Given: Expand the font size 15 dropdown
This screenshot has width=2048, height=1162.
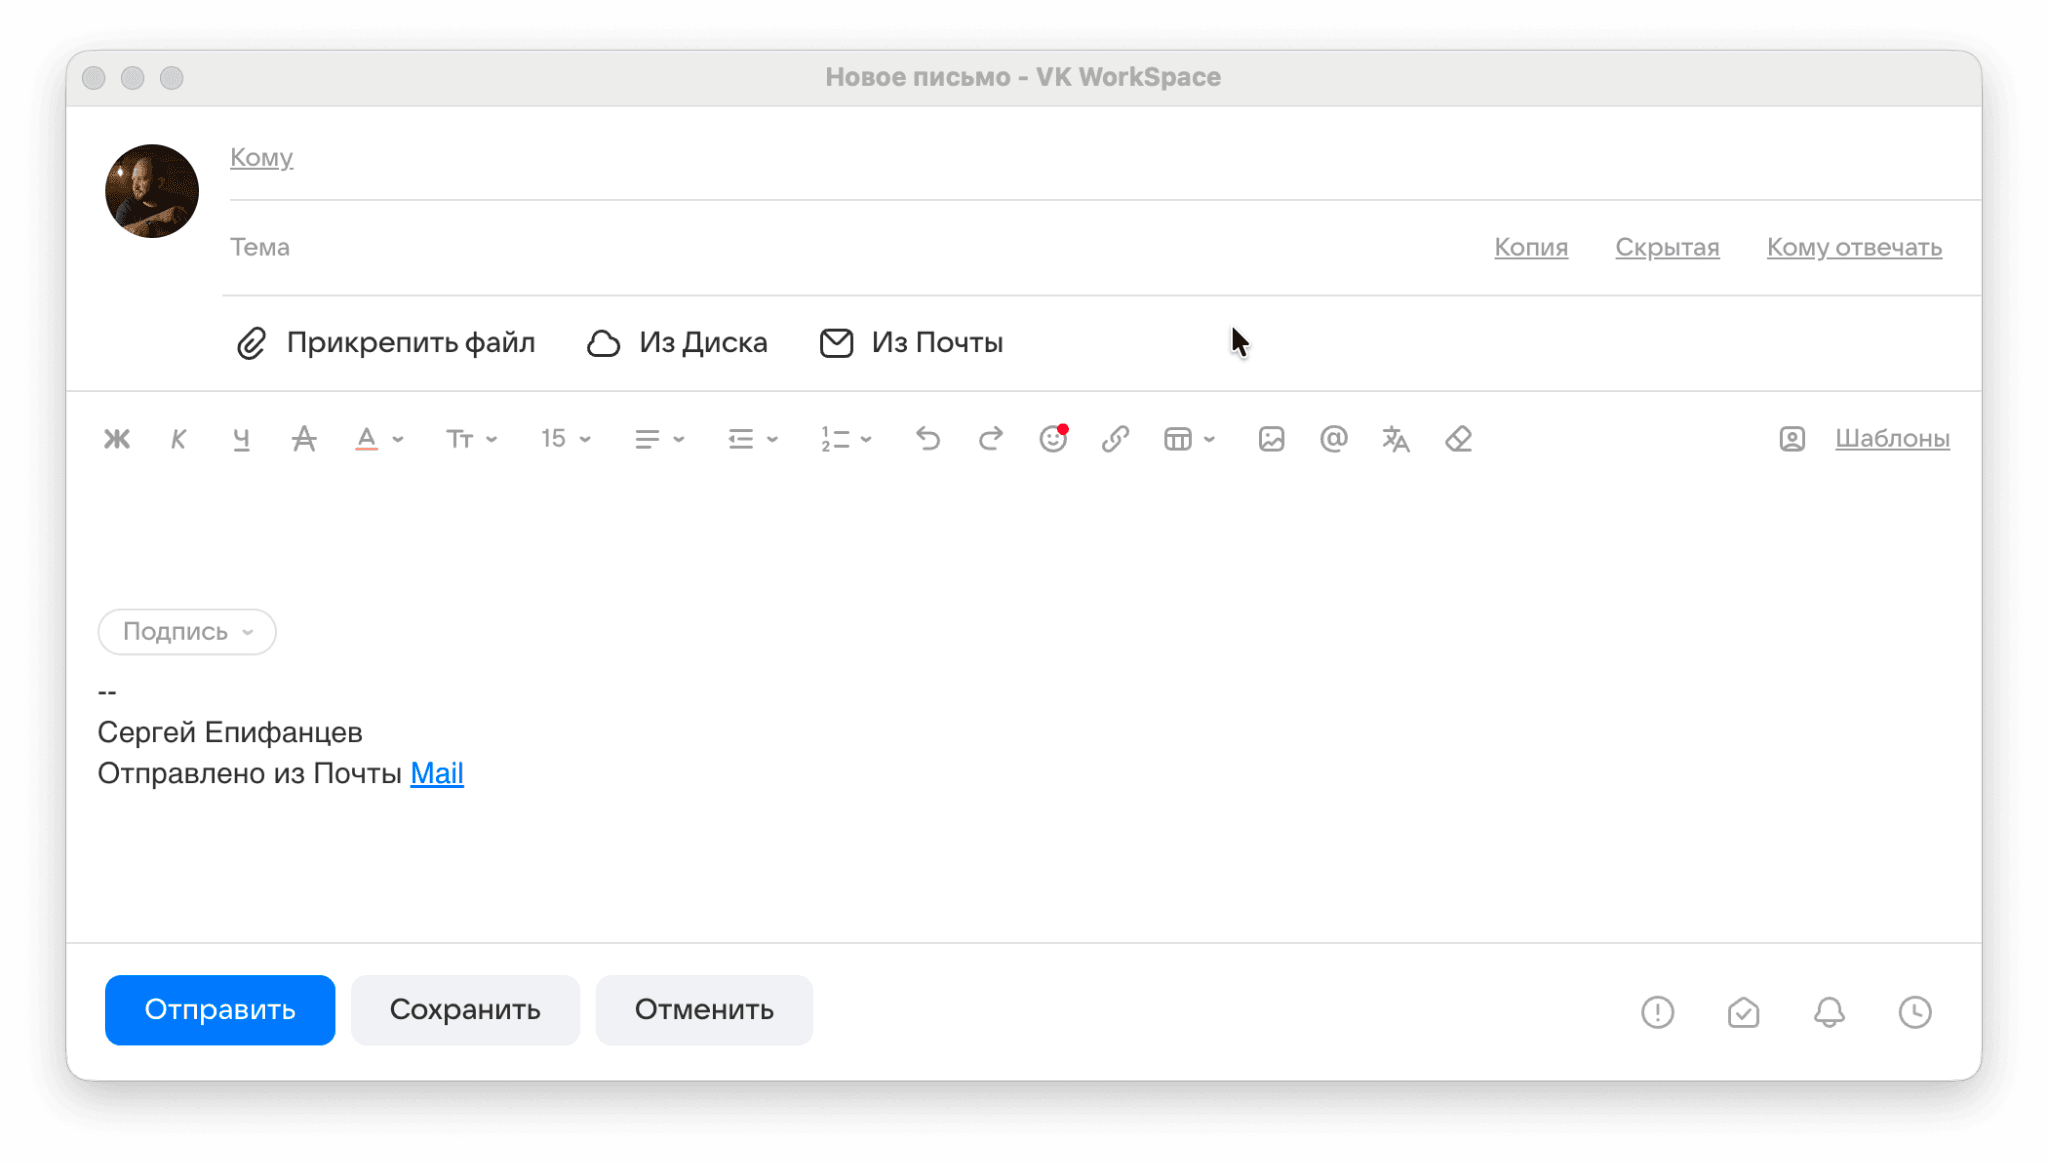Looking at the screenshot, I should click(566, 439).
